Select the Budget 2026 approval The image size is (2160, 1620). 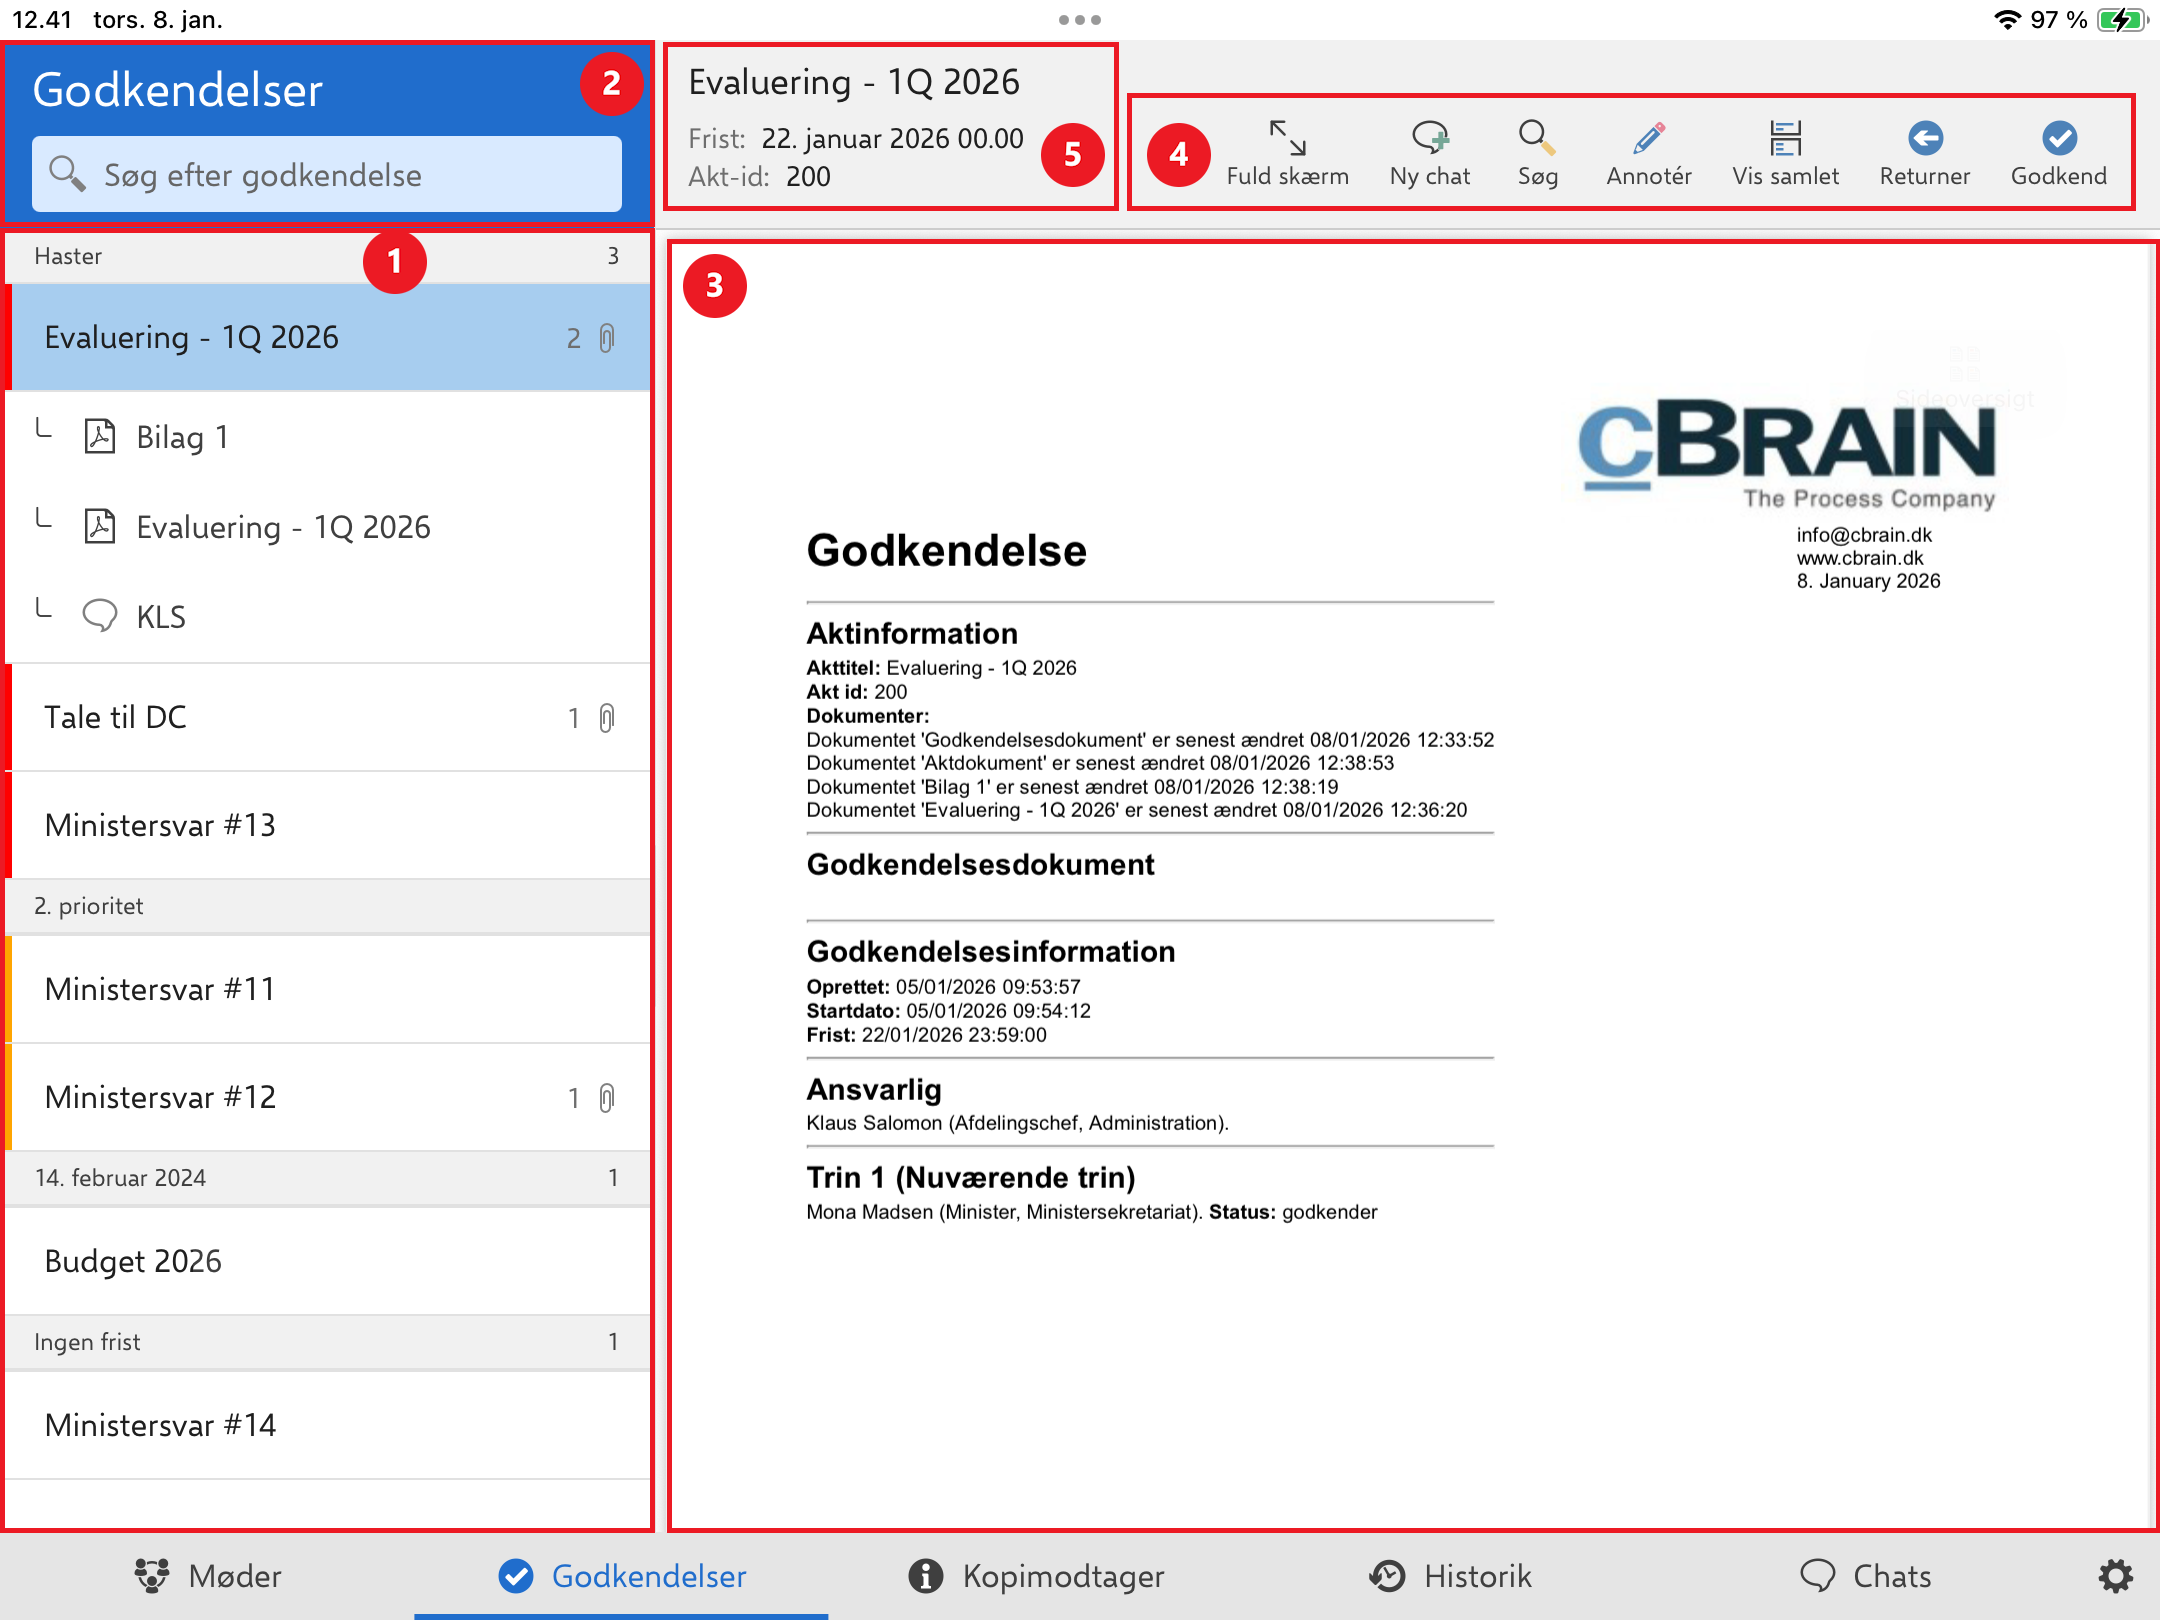coord(328,1261)
